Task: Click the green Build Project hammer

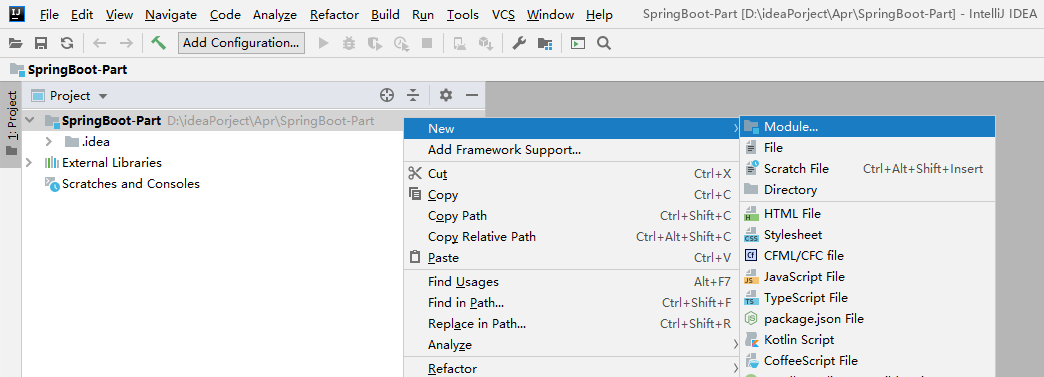Action: [x=158, y=43]
